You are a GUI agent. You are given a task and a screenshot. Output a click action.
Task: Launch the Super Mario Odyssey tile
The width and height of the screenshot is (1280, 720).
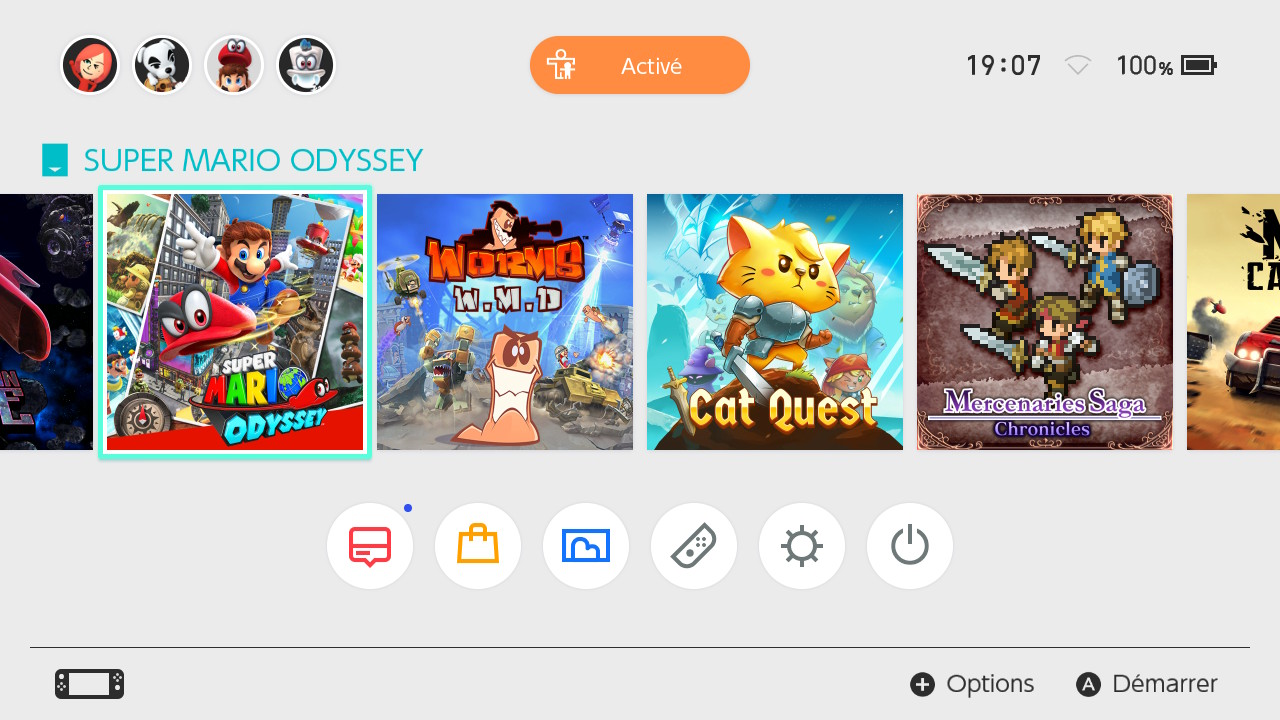235,322
